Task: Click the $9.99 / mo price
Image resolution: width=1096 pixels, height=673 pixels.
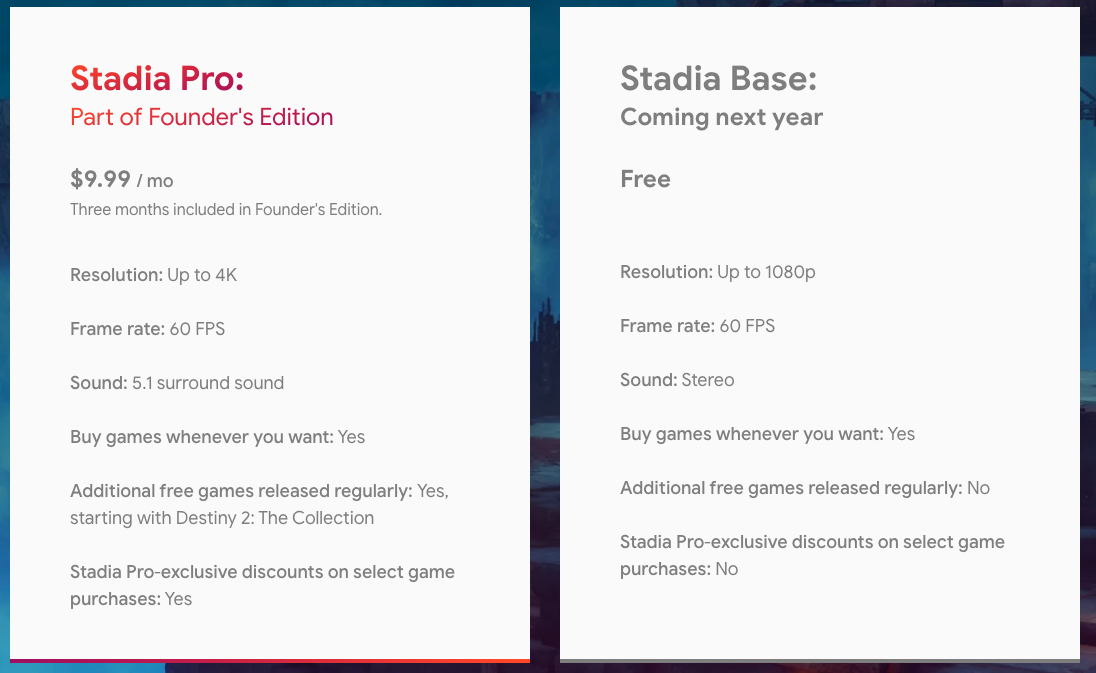Action: point(121,180)
